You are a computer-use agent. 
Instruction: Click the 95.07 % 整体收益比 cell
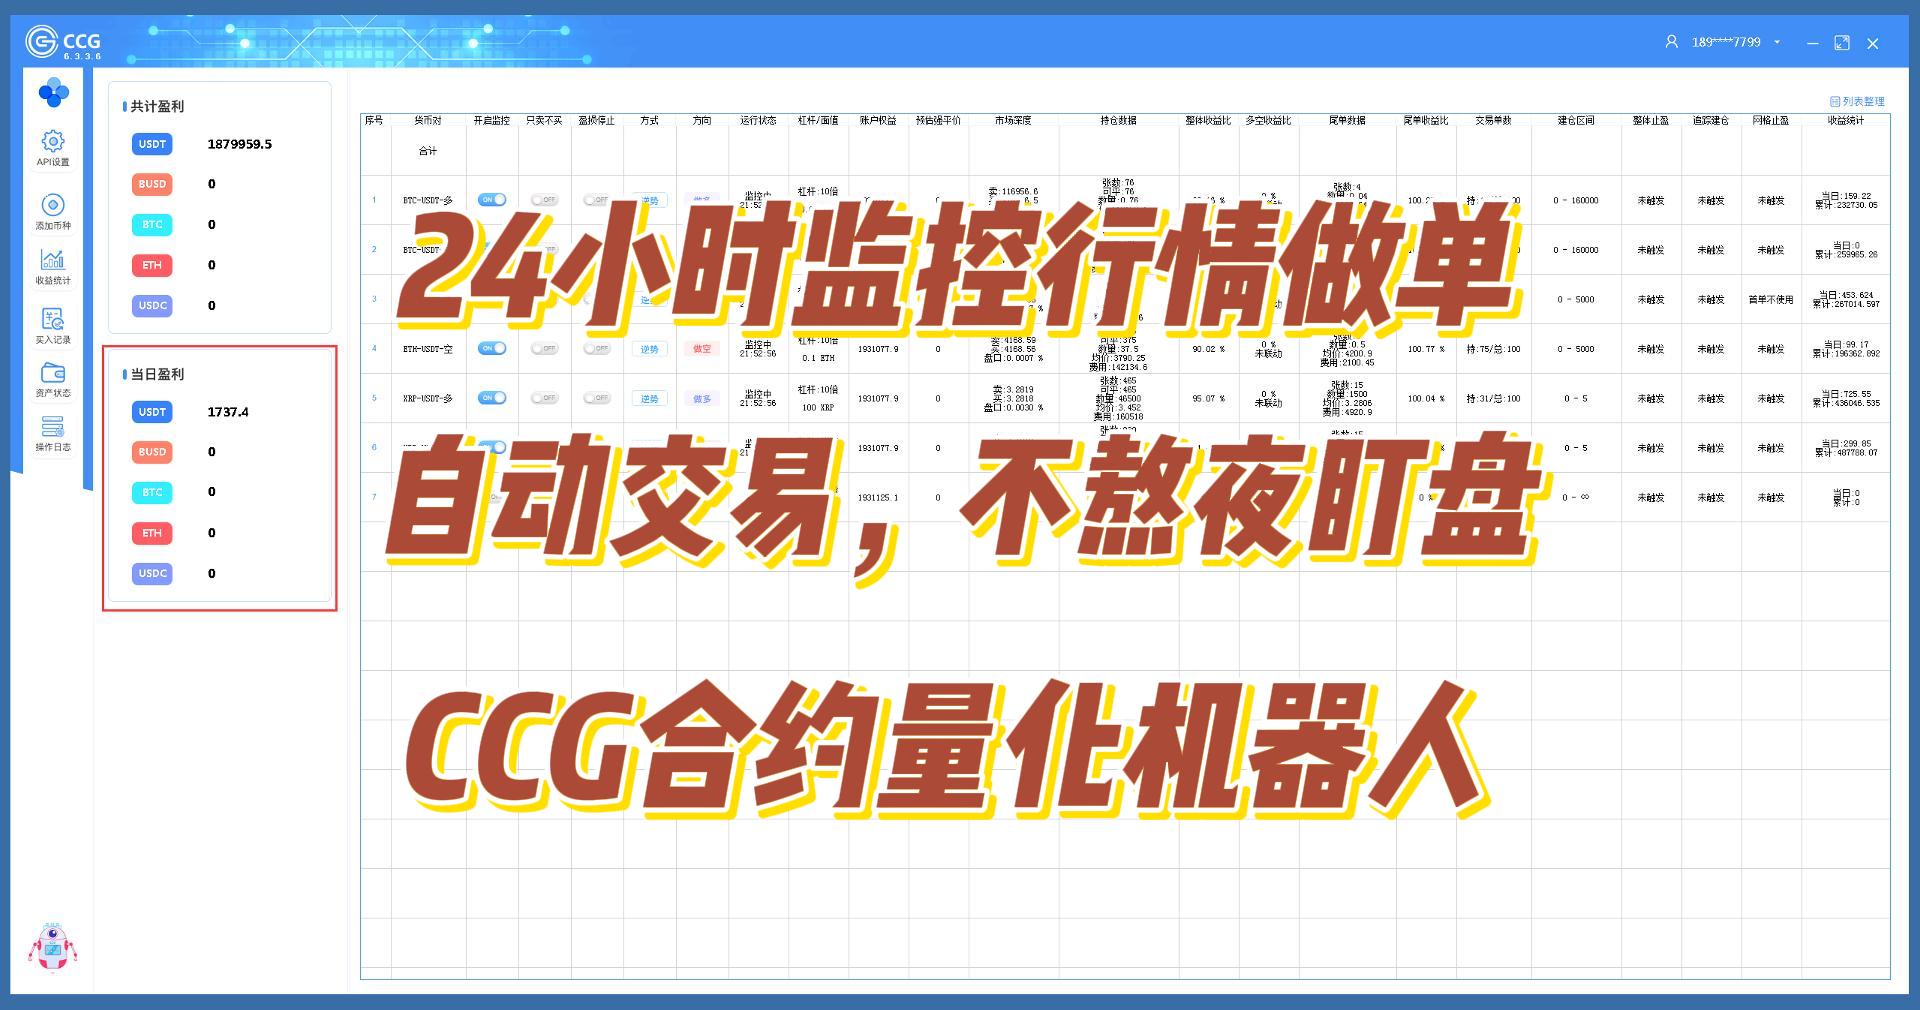pyautogui.click(x=1208, y=398)
